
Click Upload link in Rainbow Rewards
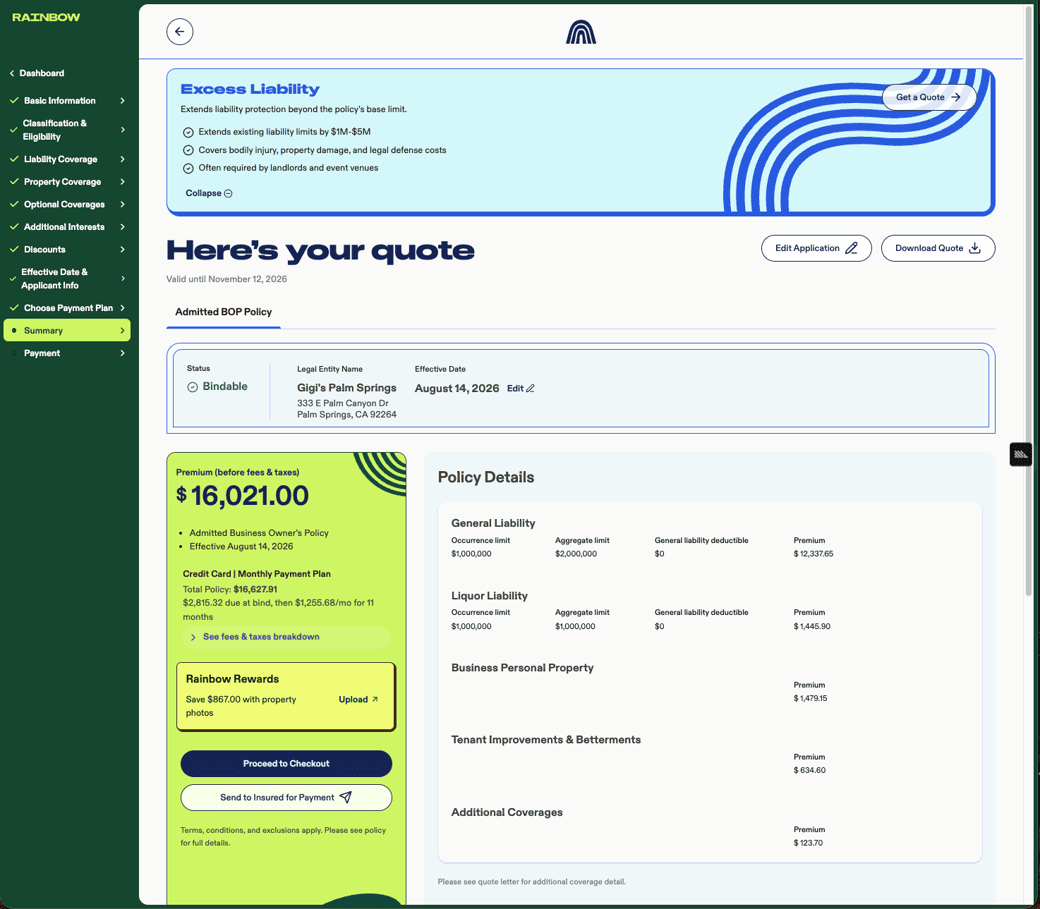pyautogui.click(x=358, y=699)
